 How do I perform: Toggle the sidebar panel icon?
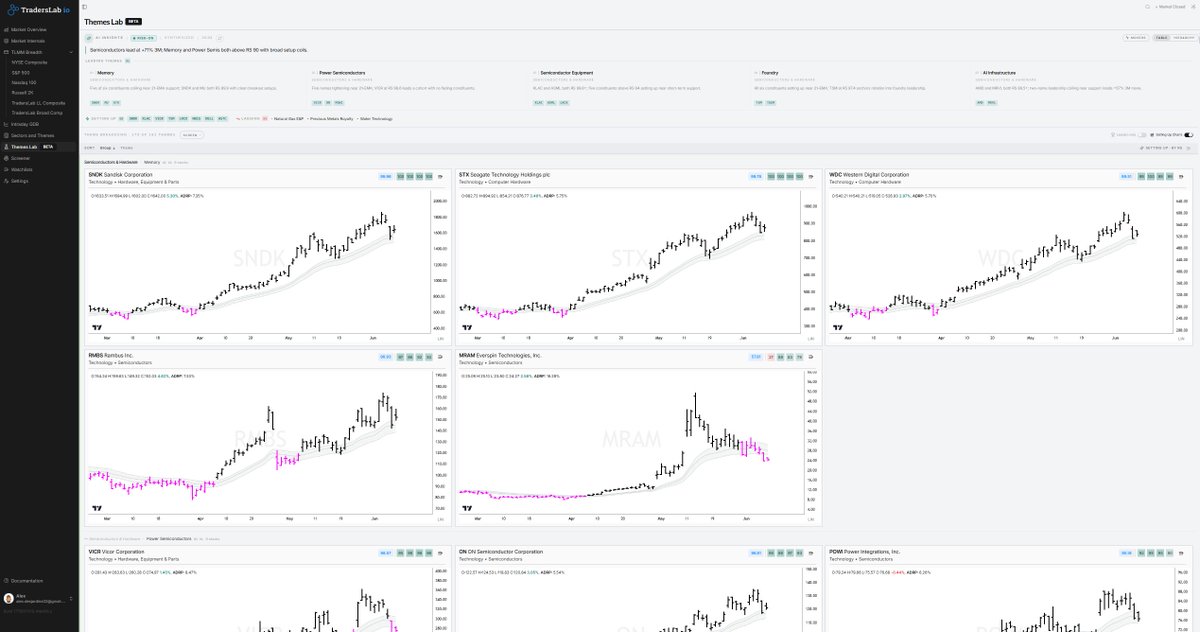[x=84, y=7]
